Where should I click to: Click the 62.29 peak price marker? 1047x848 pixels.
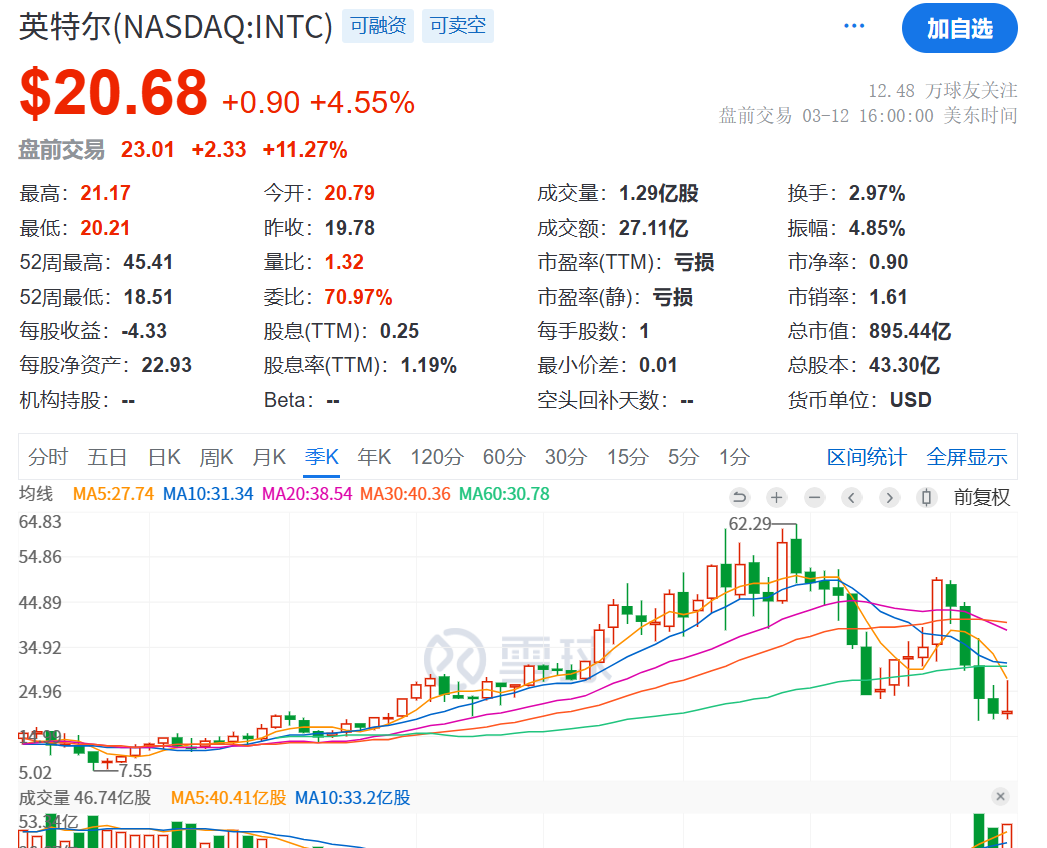coord(751,523)
